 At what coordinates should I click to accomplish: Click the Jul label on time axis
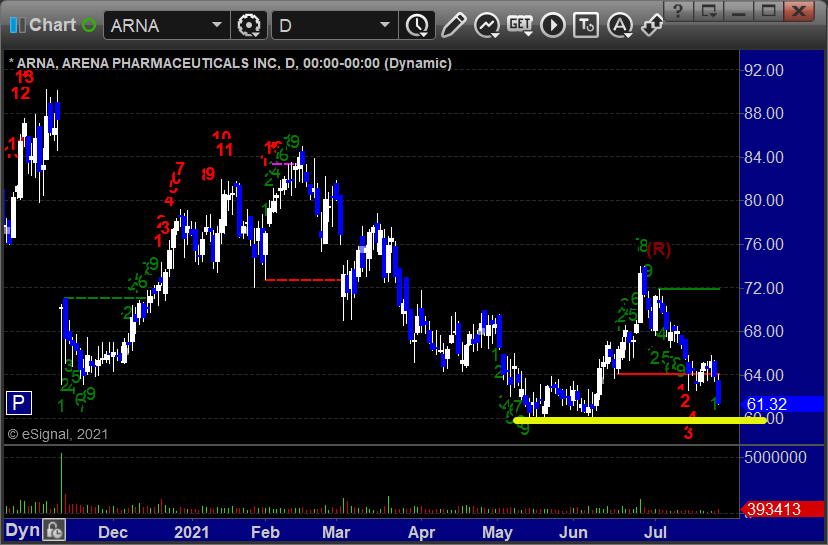[x=655, y=532]
